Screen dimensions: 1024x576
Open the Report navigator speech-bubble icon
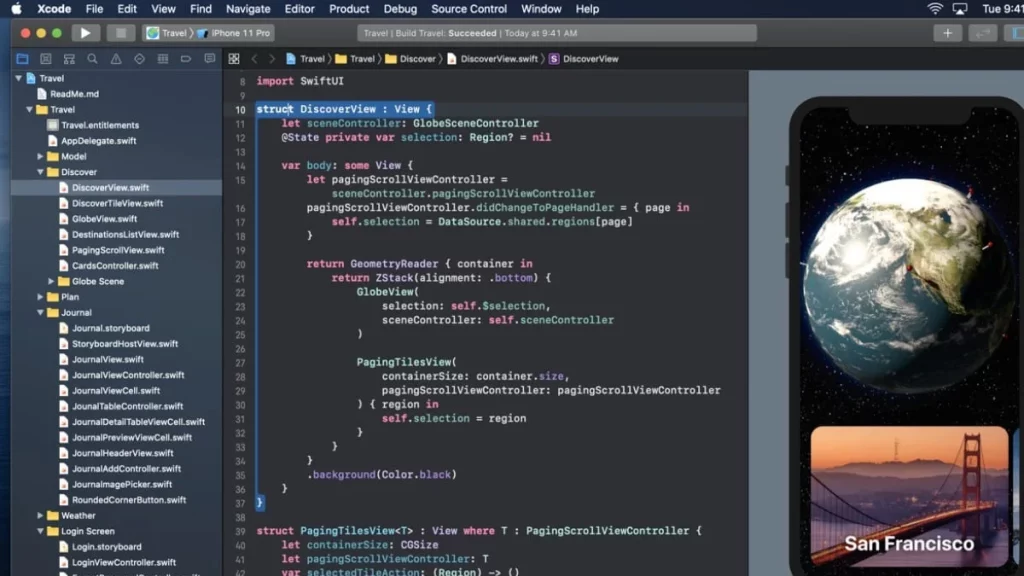click(x=209, y=59)
